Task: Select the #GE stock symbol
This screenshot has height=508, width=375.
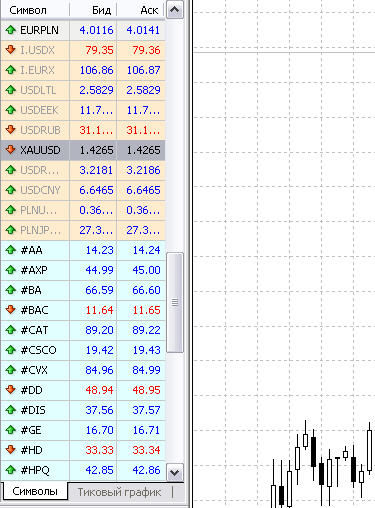Action: coord(31,430)
